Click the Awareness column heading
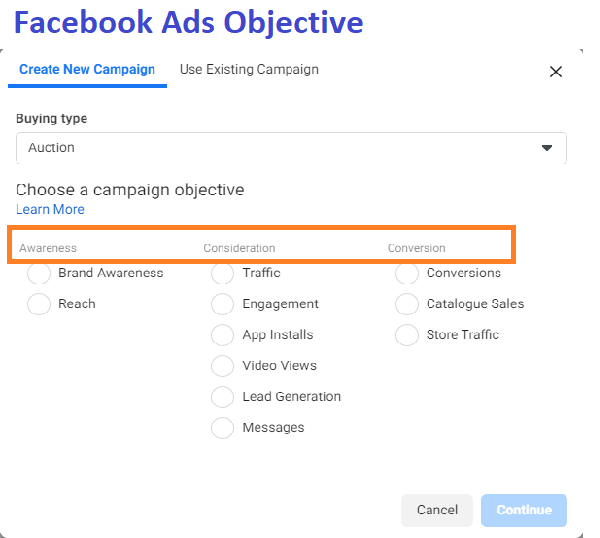 point(48,248)
